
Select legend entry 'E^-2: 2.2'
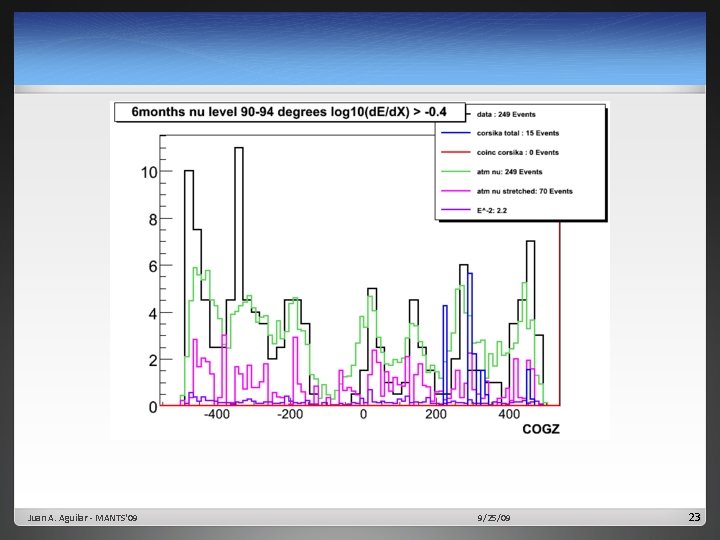pos(492,210)
